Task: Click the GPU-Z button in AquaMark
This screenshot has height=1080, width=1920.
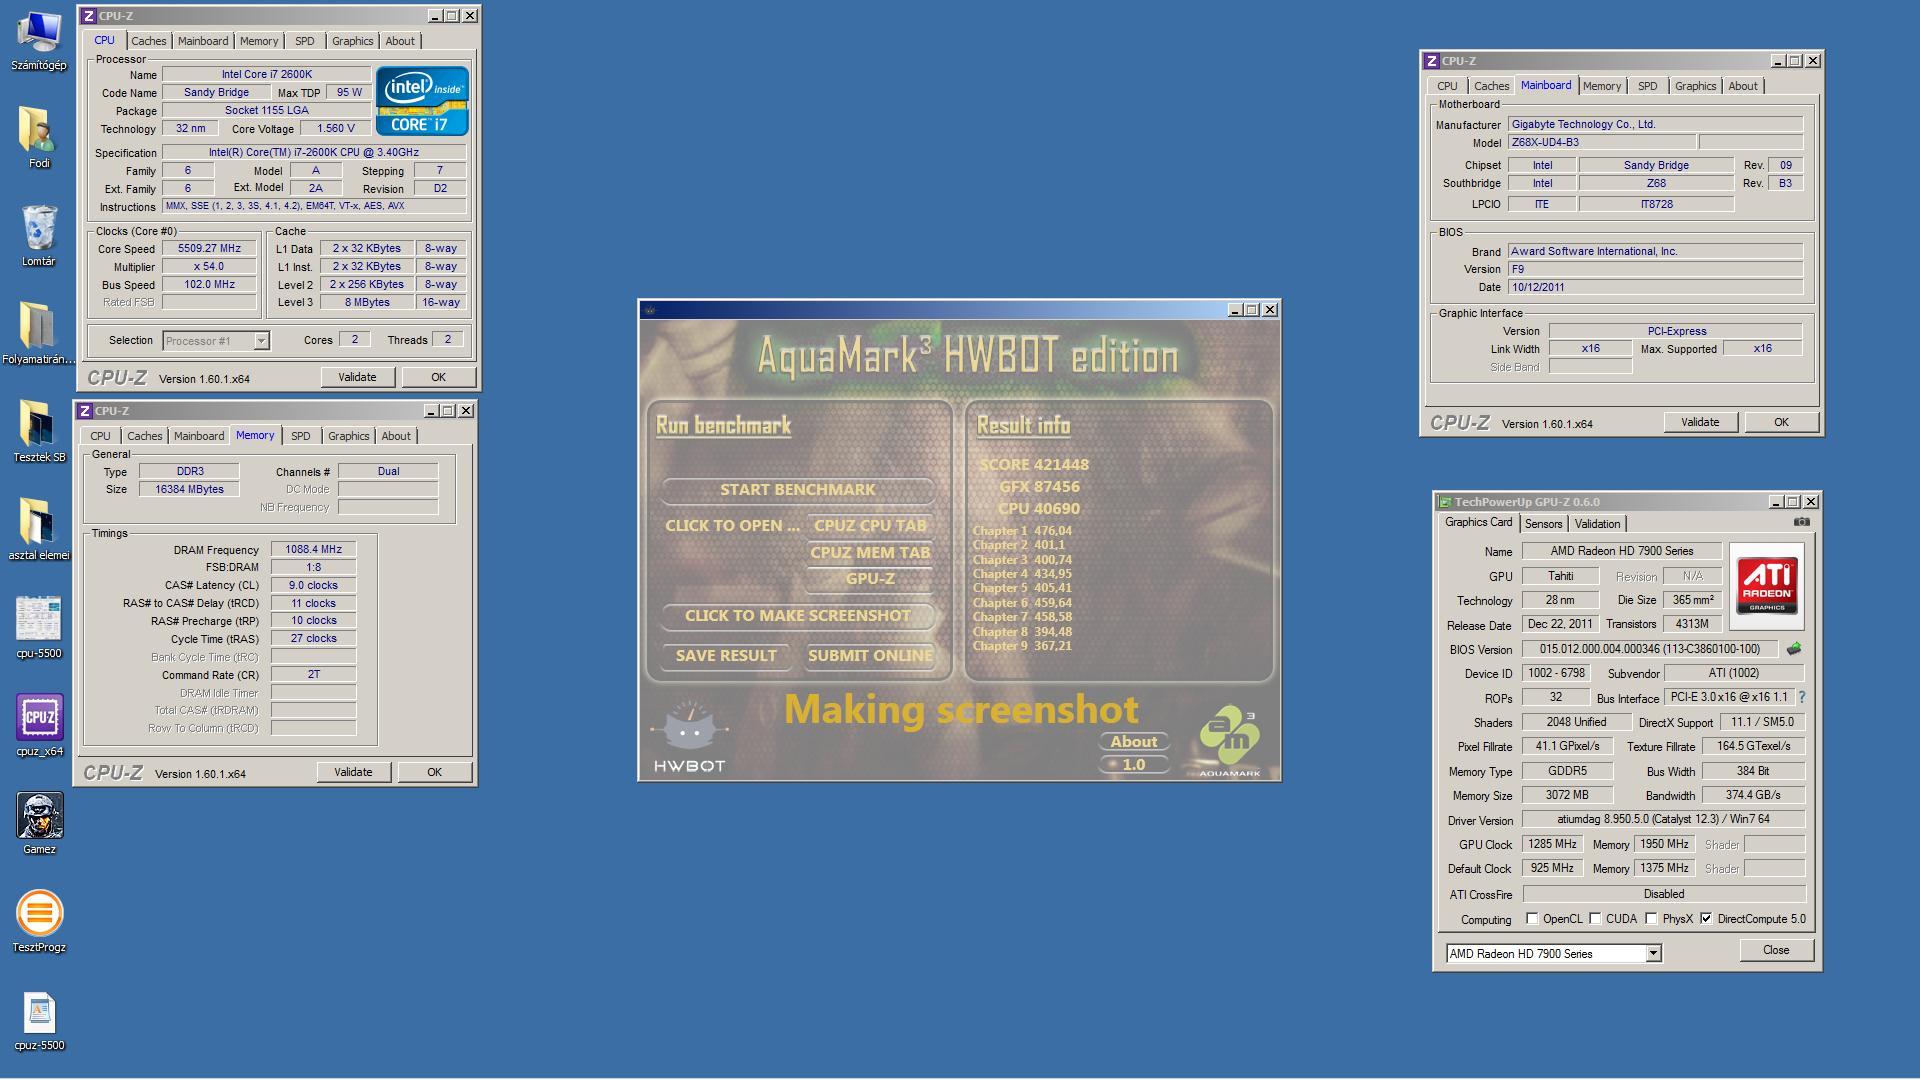Action: pyautogui.click(x=870, y=579)
